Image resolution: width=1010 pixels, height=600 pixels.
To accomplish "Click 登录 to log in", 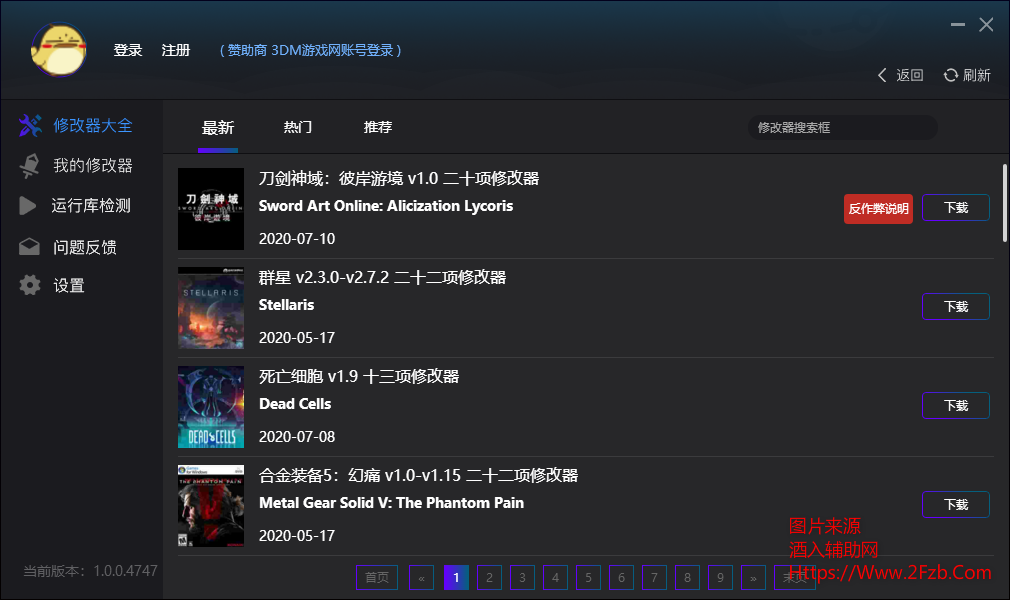I will coord(128,50).
